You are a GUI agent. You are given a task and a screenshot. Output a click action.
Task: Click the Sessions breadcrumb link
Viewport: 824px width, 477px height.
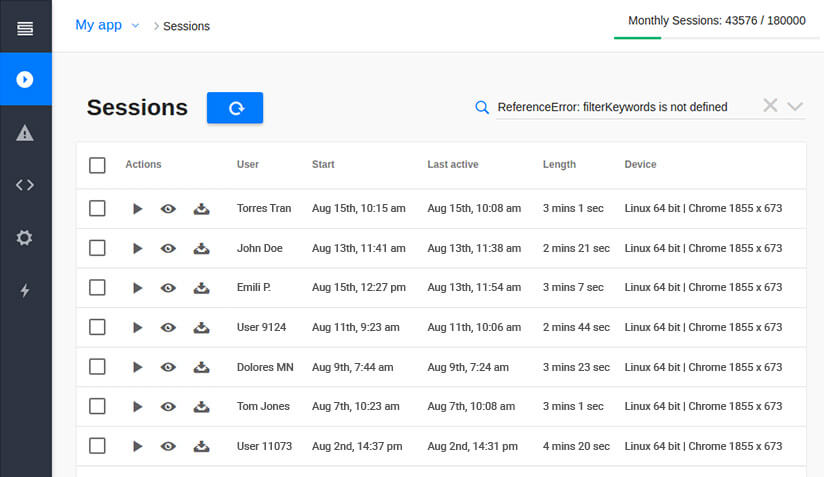click(x=186, y=26)
